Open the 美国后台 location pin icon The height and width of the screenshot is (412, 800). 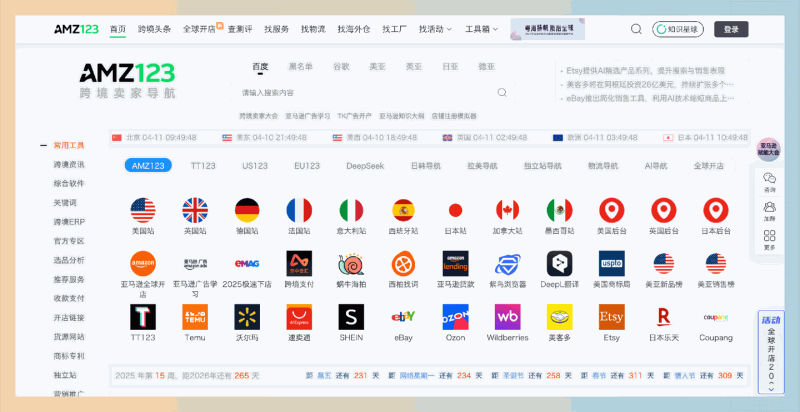tap(611, 210)
